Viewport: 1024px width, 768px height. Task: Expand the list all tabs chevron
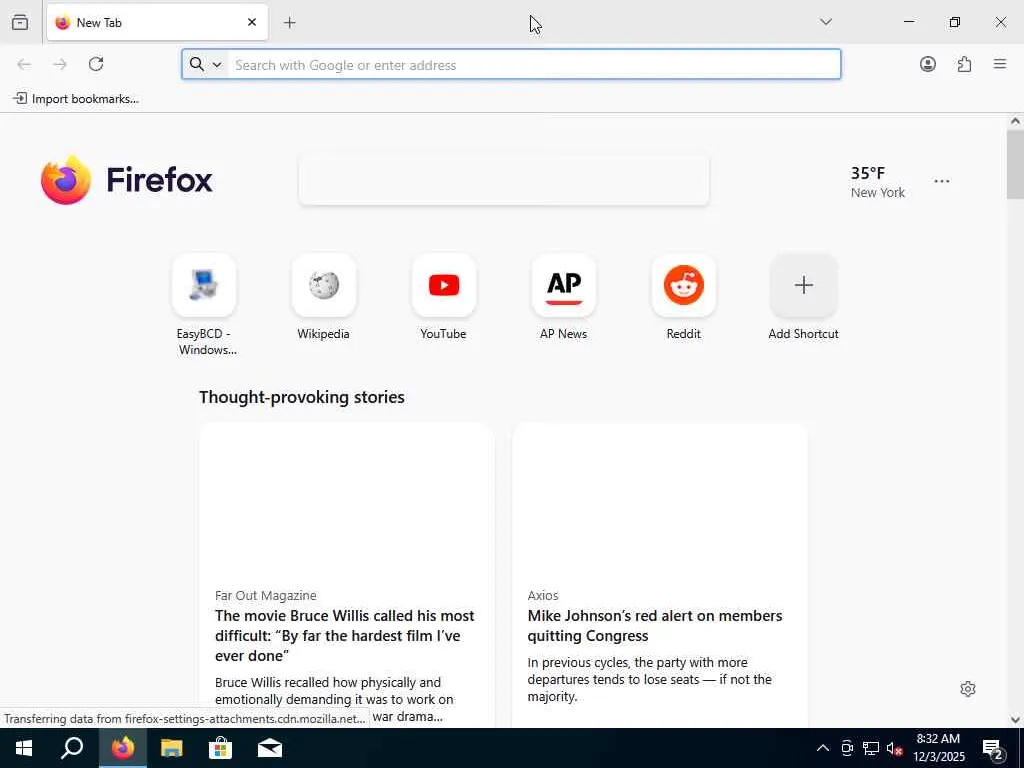point(826,22)
